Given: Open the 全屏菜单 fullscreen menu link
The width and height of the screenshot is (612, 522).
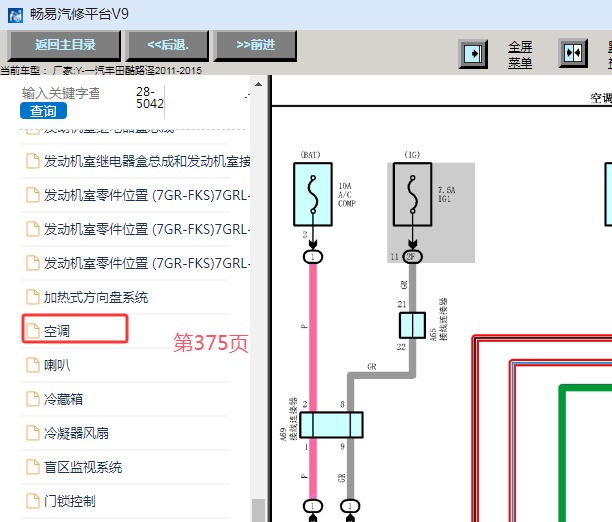Looking at the screenshot, I should tap(520, 55).
